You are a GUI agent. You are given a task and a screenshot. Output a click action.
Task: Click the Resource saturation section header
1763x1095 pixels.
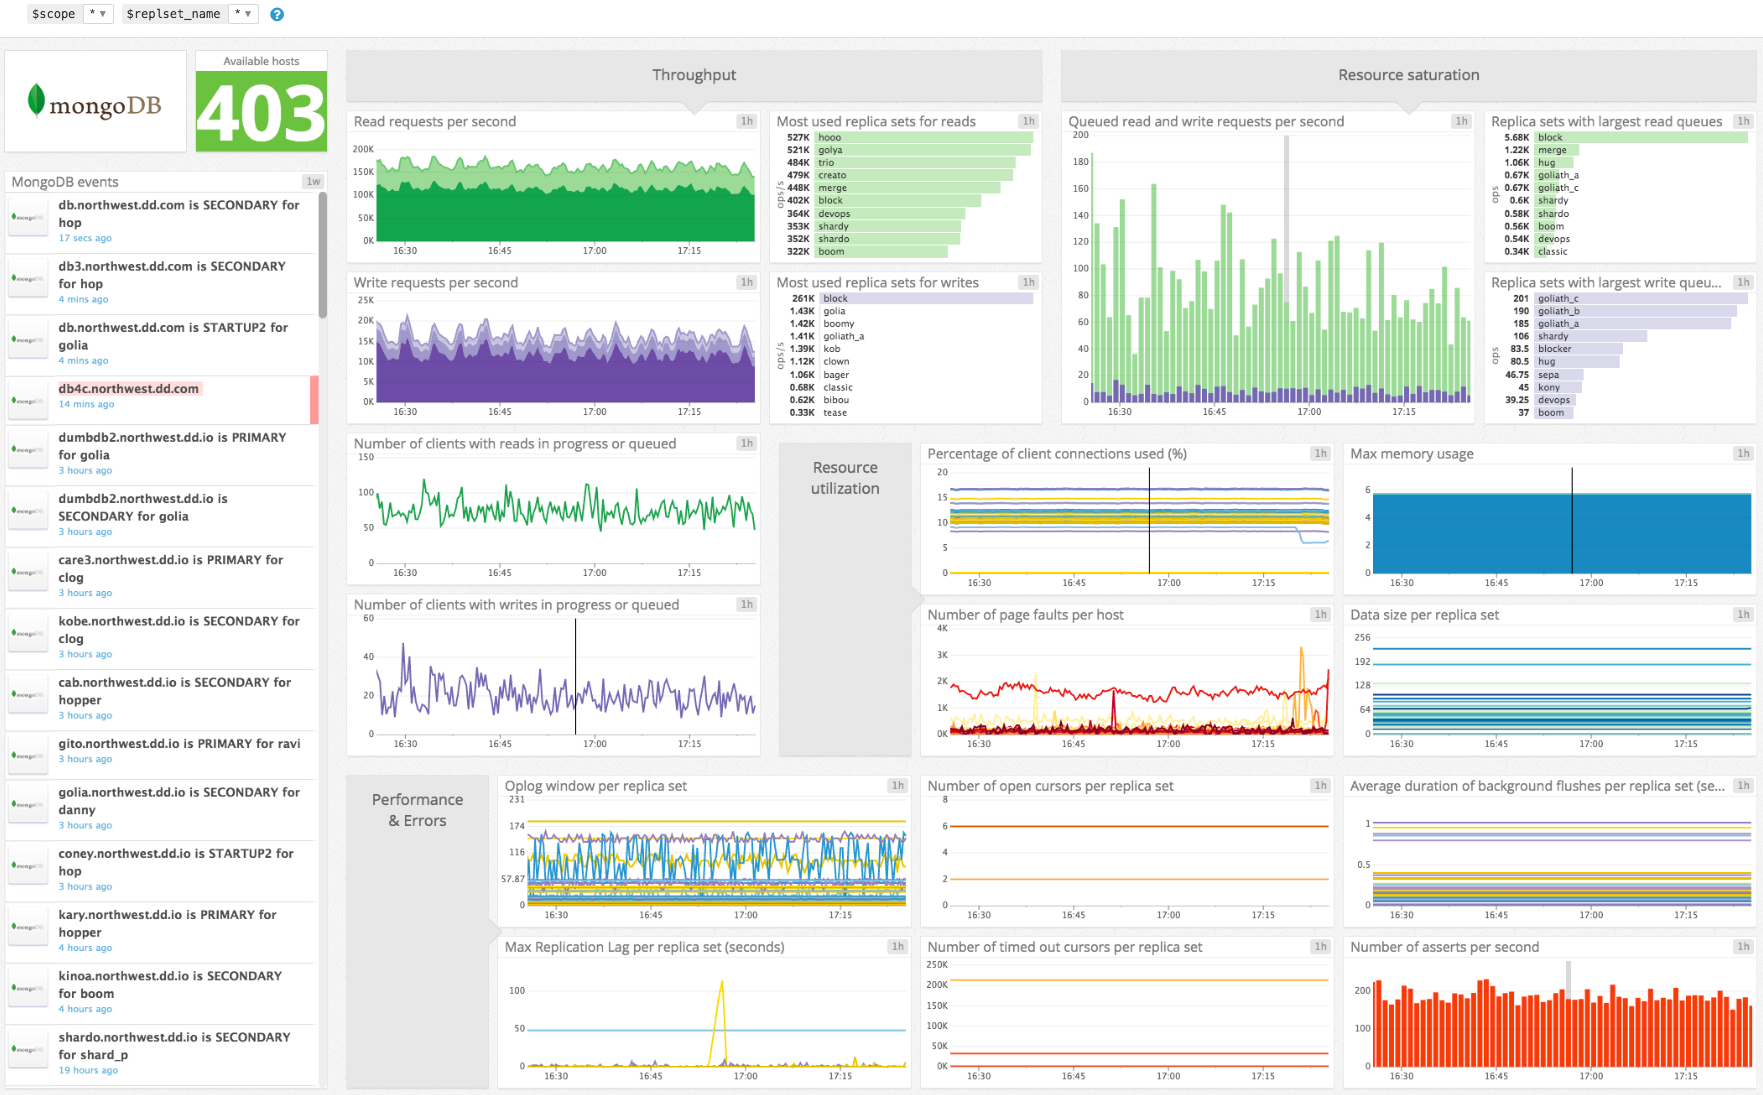(1408, 74)
